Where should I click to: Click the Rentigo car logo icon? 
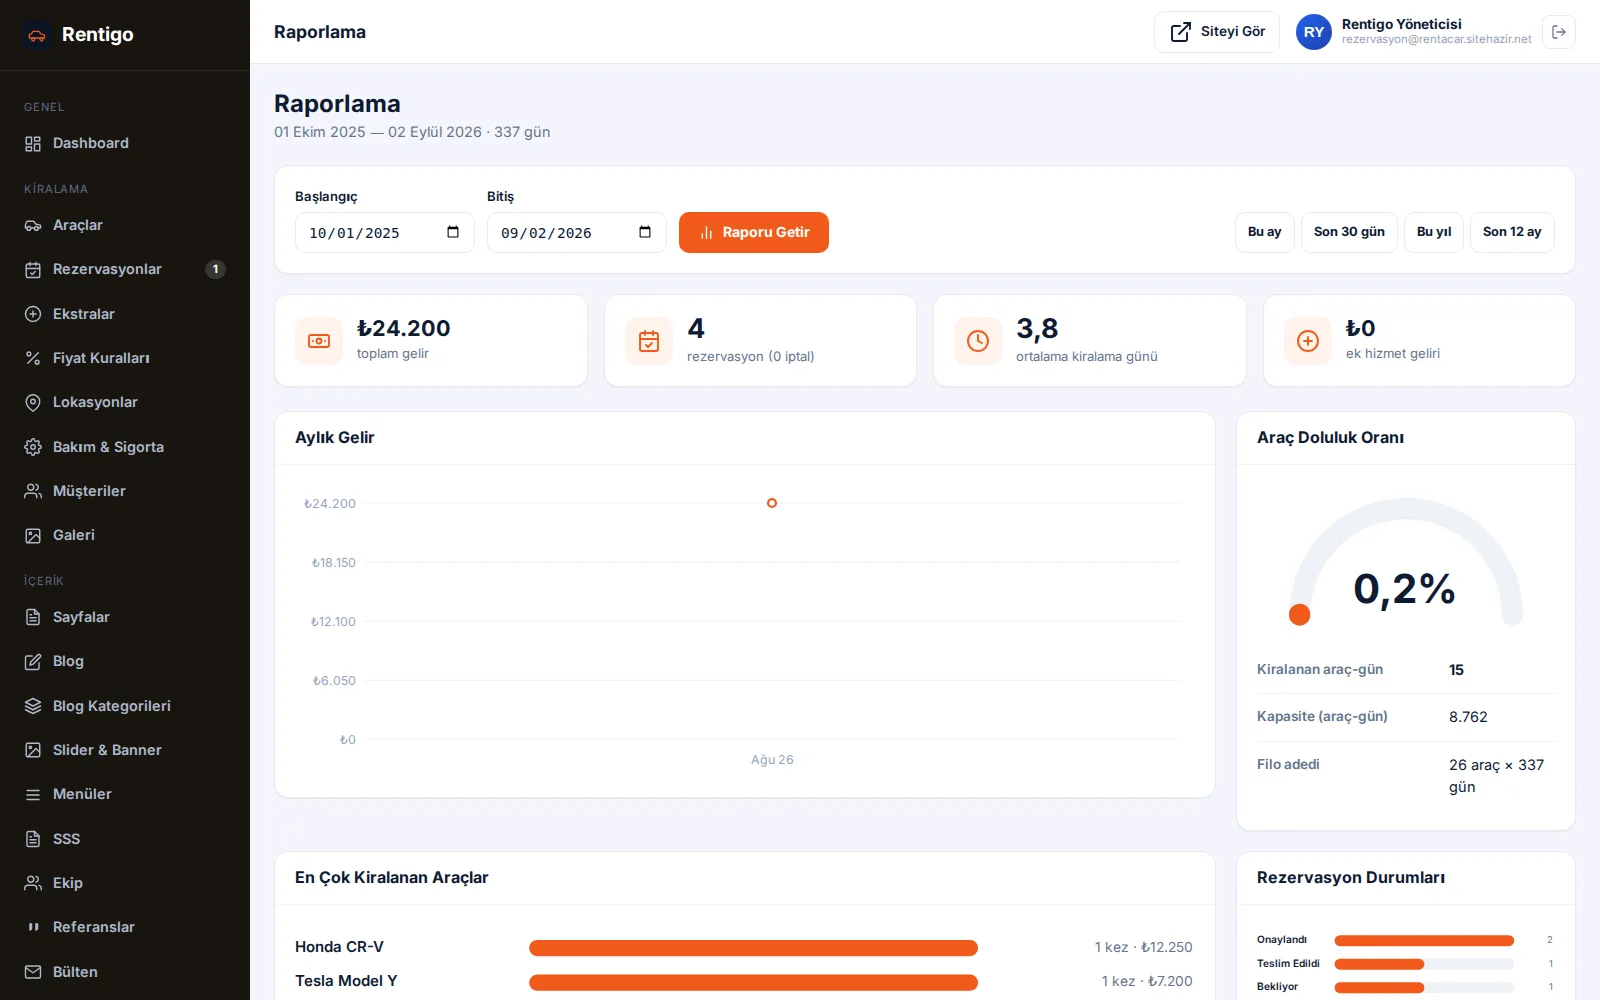[x=37, y=35]
